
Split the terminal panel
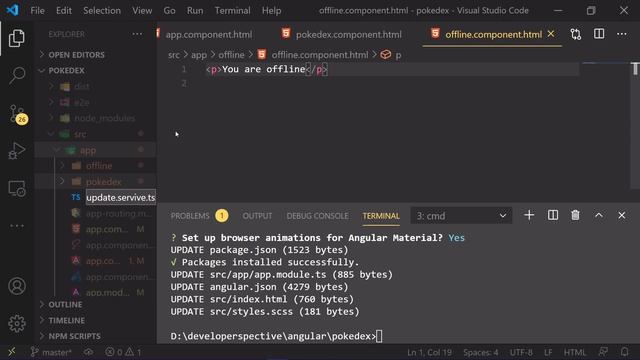click(553, 215)
